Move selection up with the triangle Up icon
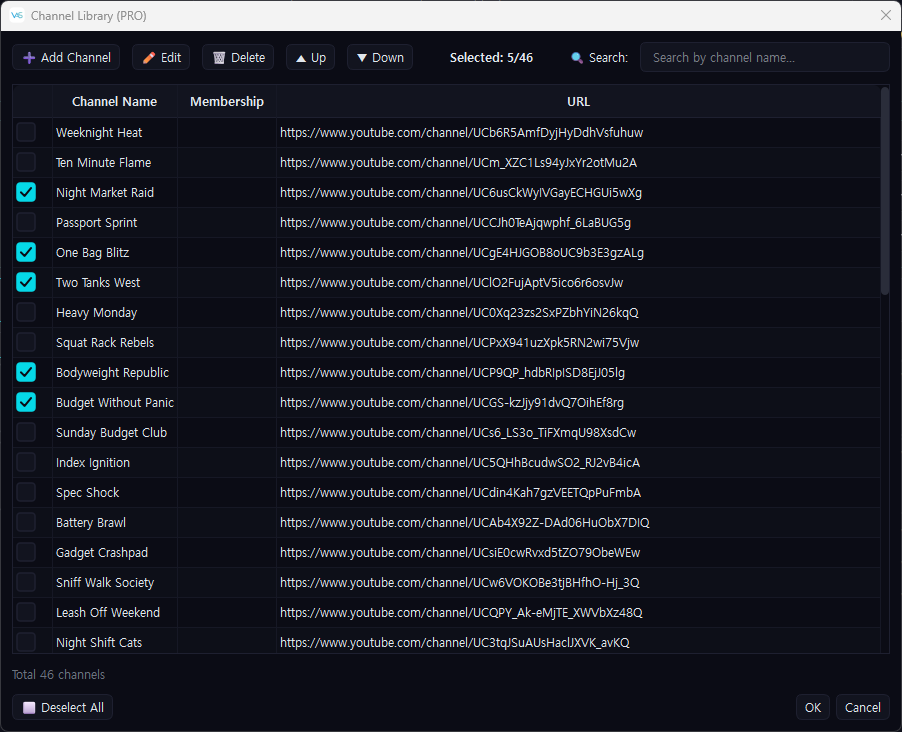902x732 pixels. 301,58
